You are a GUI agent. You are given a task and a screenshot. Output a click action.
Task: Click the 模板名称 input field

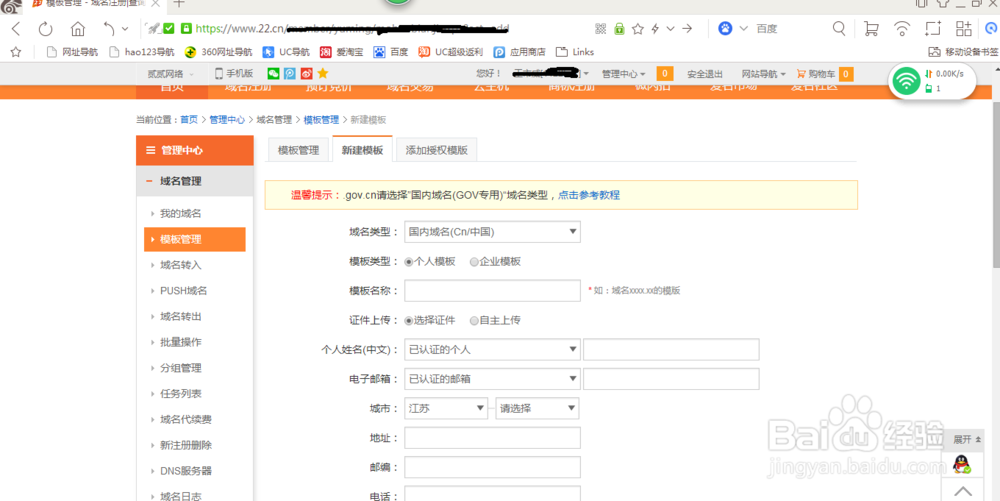[492, 291]
